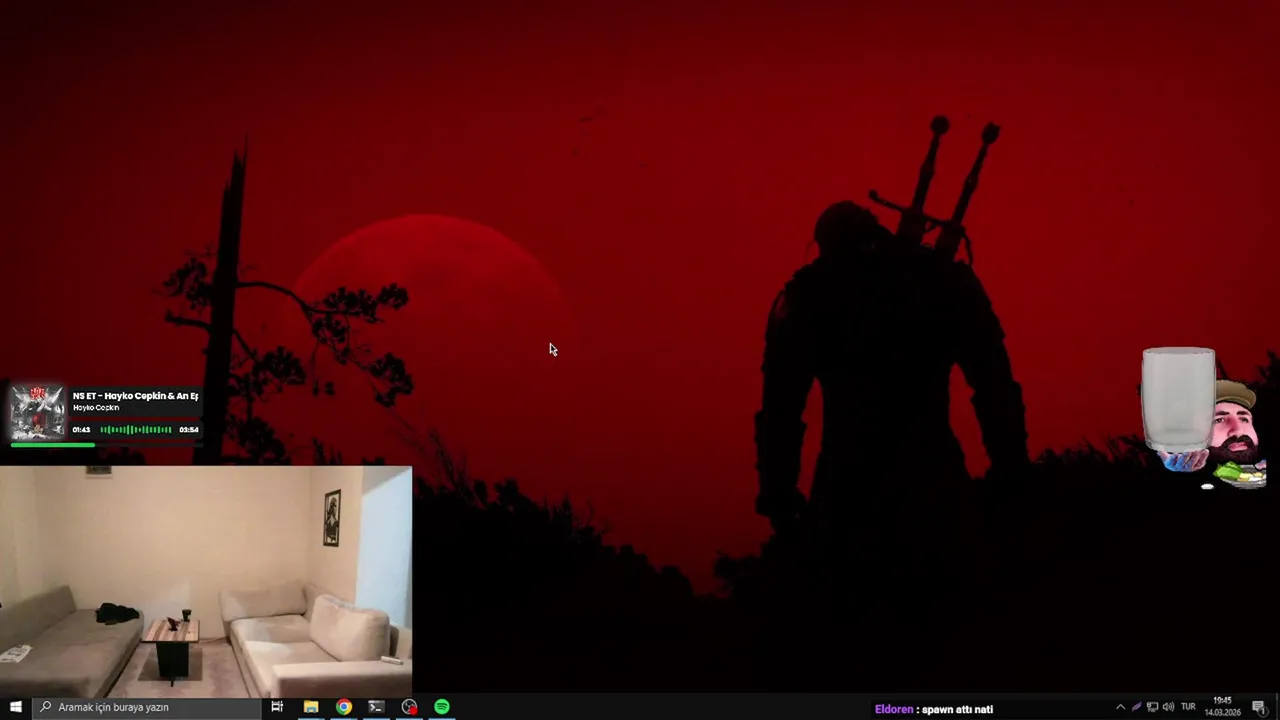Open OBS Studio from the taskbar
This screenshot has height=720, width=1280.
[x=409, y=707]
